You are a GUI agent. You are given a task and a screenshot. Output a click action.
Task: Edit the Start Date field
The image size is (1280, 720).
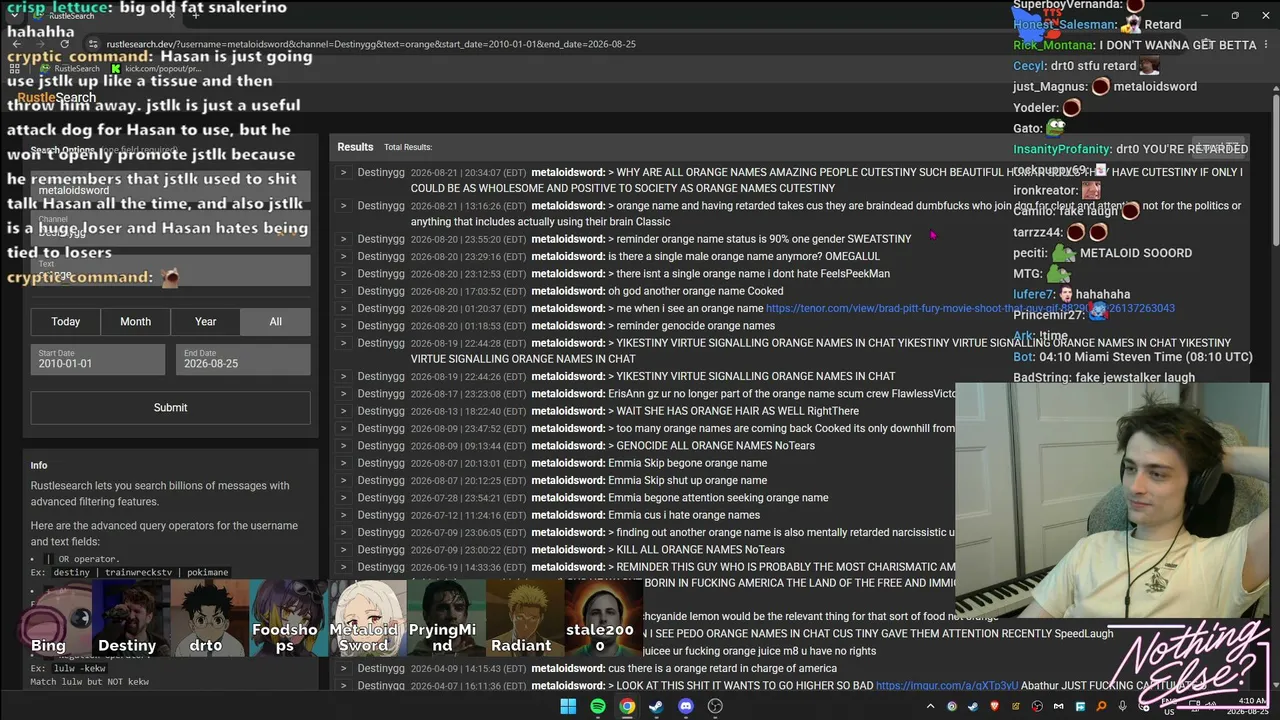tap(98, 360)
